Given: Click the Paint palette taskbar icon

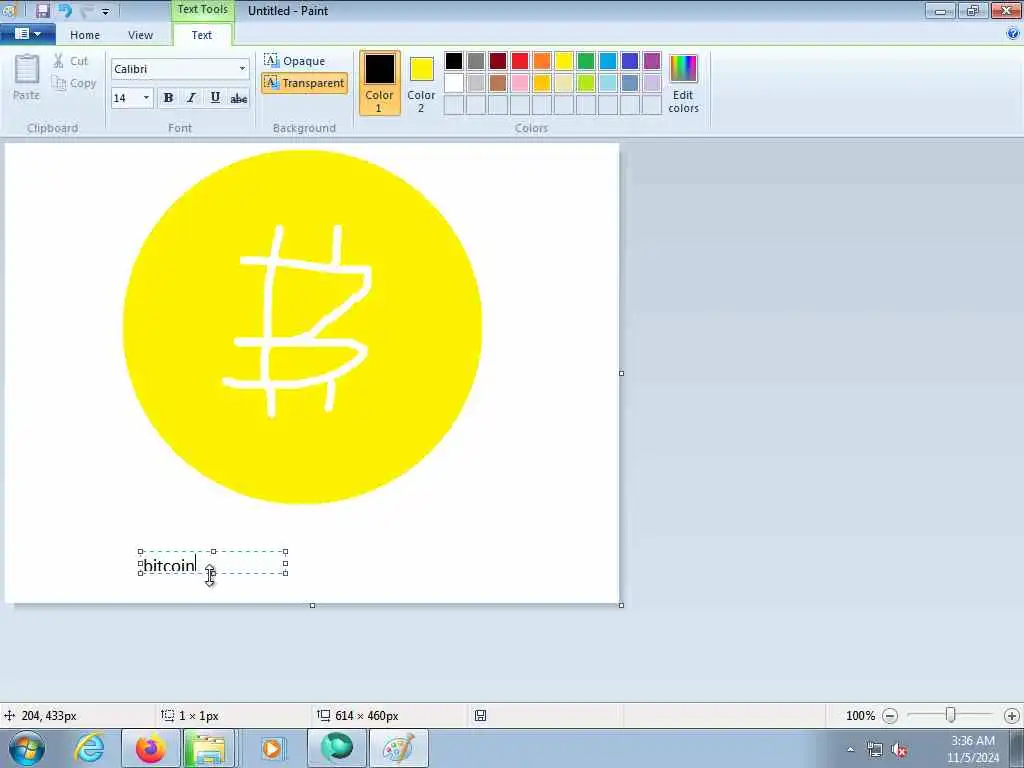Looking at the screenshot, I should tap(399, 748).
